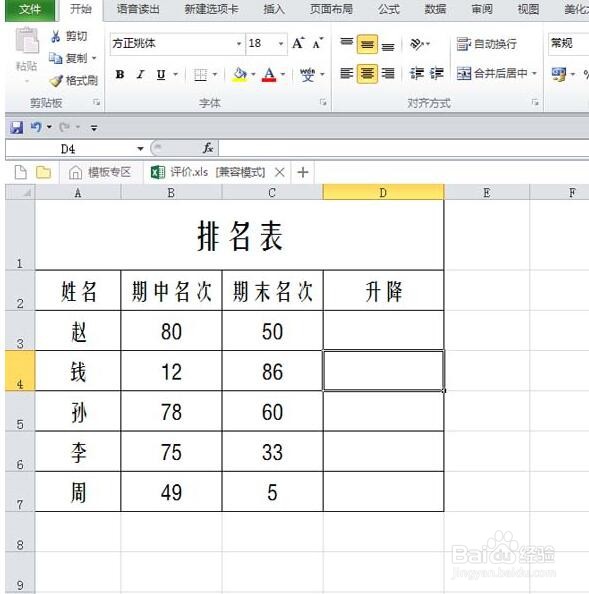Image resolution: width=589 pixels, height=594 pixels.
Task: Expand the font color dropdown arrow
Action: pyautogui.click(x=283, y=74)
